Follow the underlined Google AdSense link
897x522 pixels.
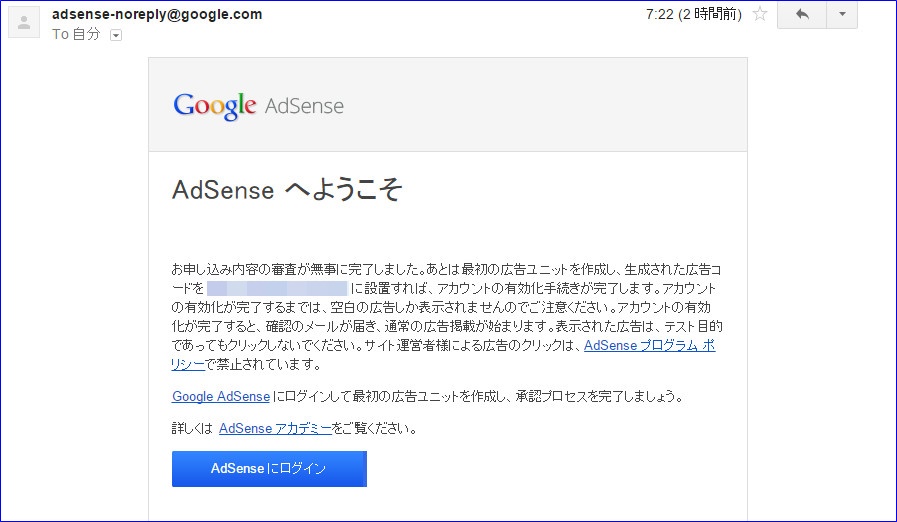221,396
